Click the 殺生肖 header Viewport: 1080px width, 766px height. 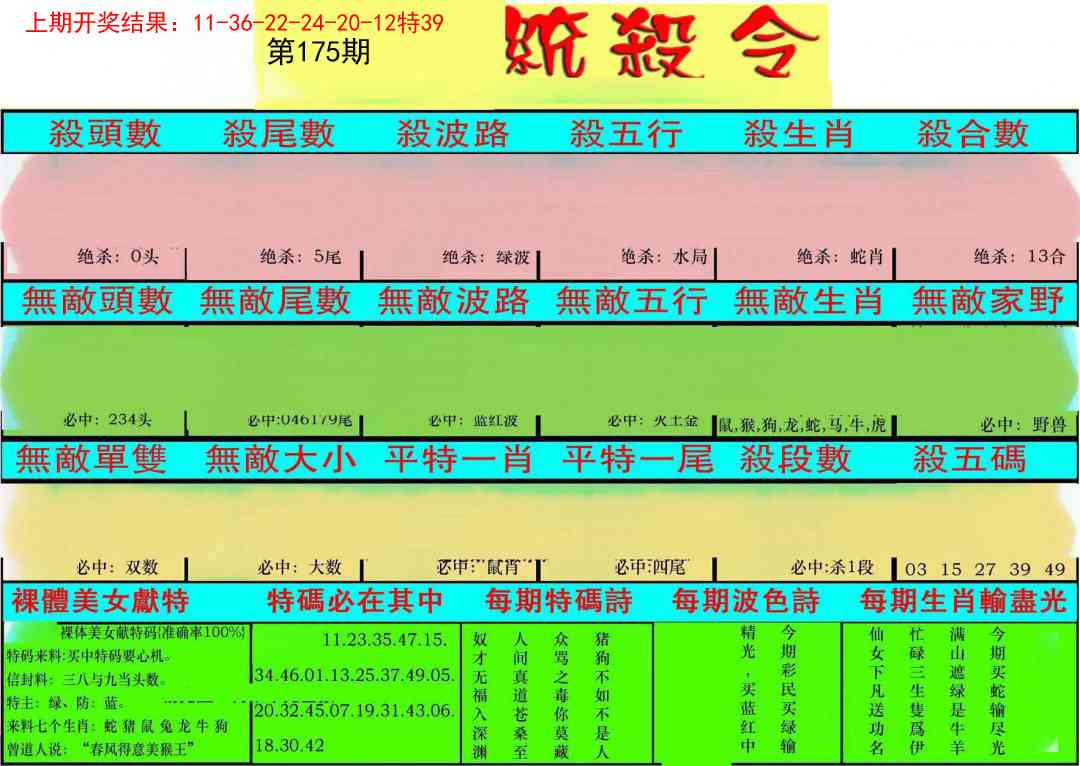point(799,134)
